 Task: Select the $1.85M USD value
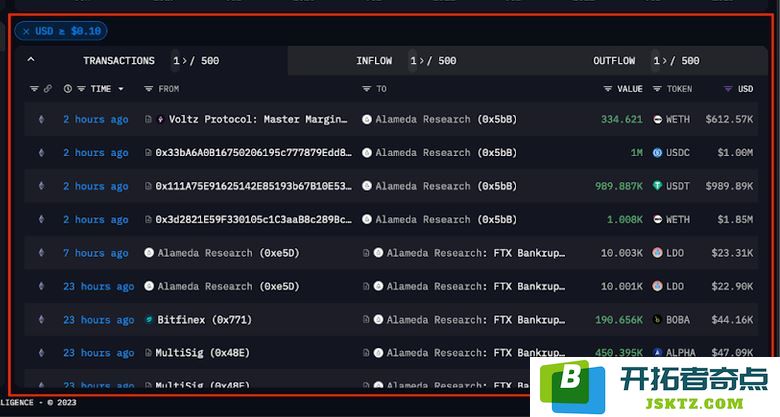point(735,219)
